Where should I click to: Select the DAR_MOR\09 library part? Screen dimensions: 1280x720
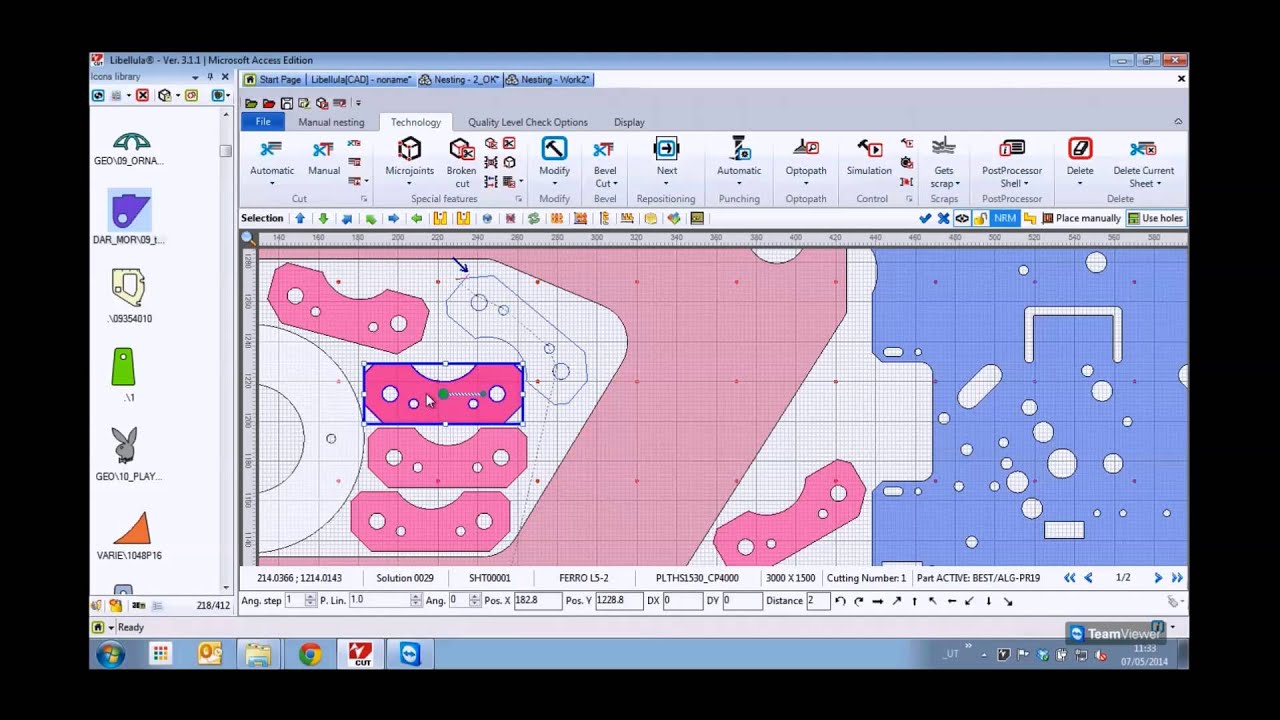point(129,217)
